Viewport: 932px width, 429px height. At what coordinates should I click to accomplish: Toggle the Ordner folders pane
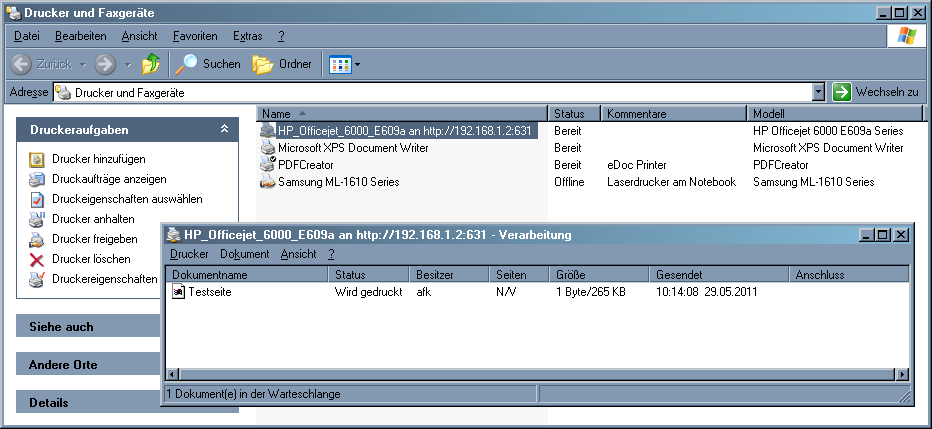tap(282, 64)
